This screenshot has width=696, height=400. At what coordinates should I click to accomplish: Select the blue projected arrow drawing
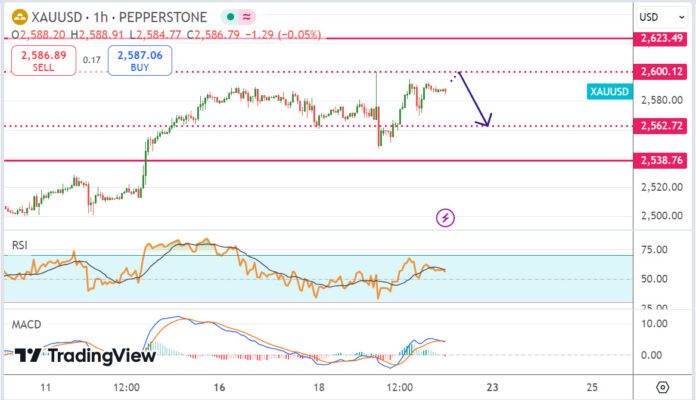coord(476,101)
